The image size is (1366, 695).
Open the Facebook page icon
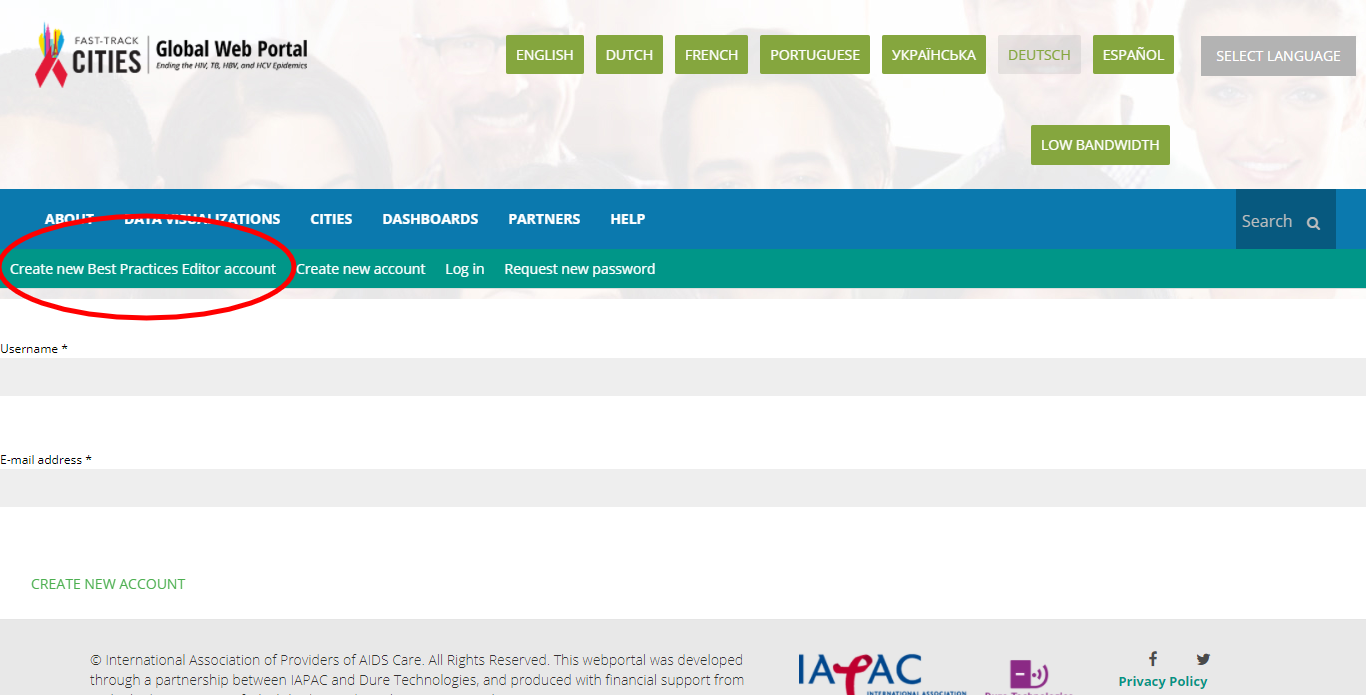pyautogui.click(x=1152, y=658)
